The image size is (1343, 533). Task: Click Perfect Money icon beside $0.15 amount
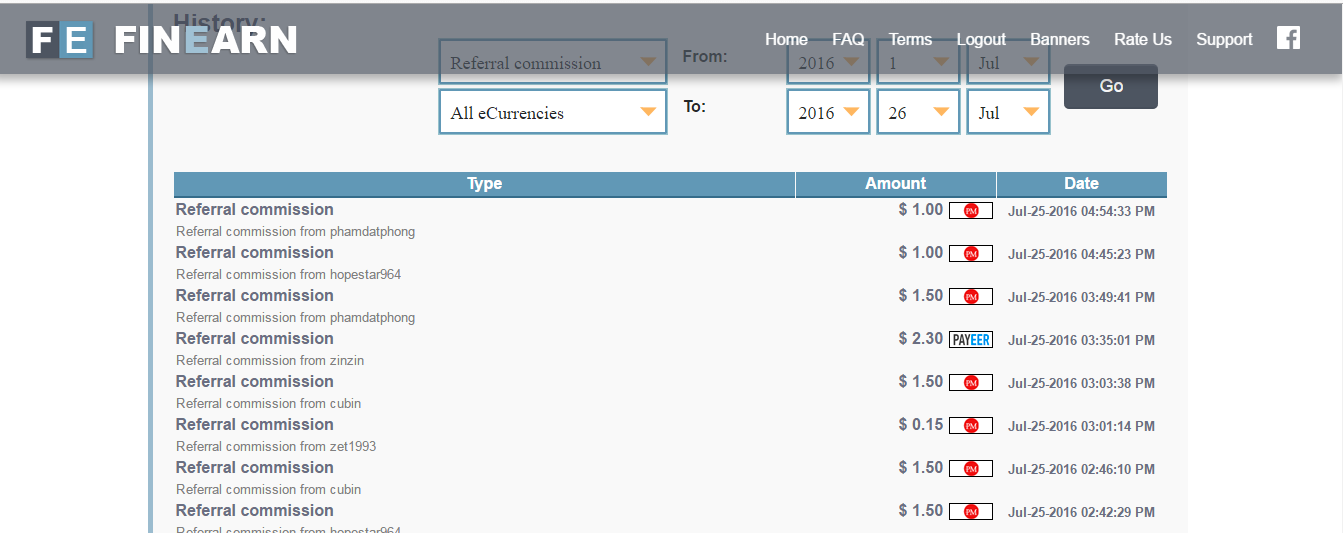pyautogui.click(x=970, y=426)
